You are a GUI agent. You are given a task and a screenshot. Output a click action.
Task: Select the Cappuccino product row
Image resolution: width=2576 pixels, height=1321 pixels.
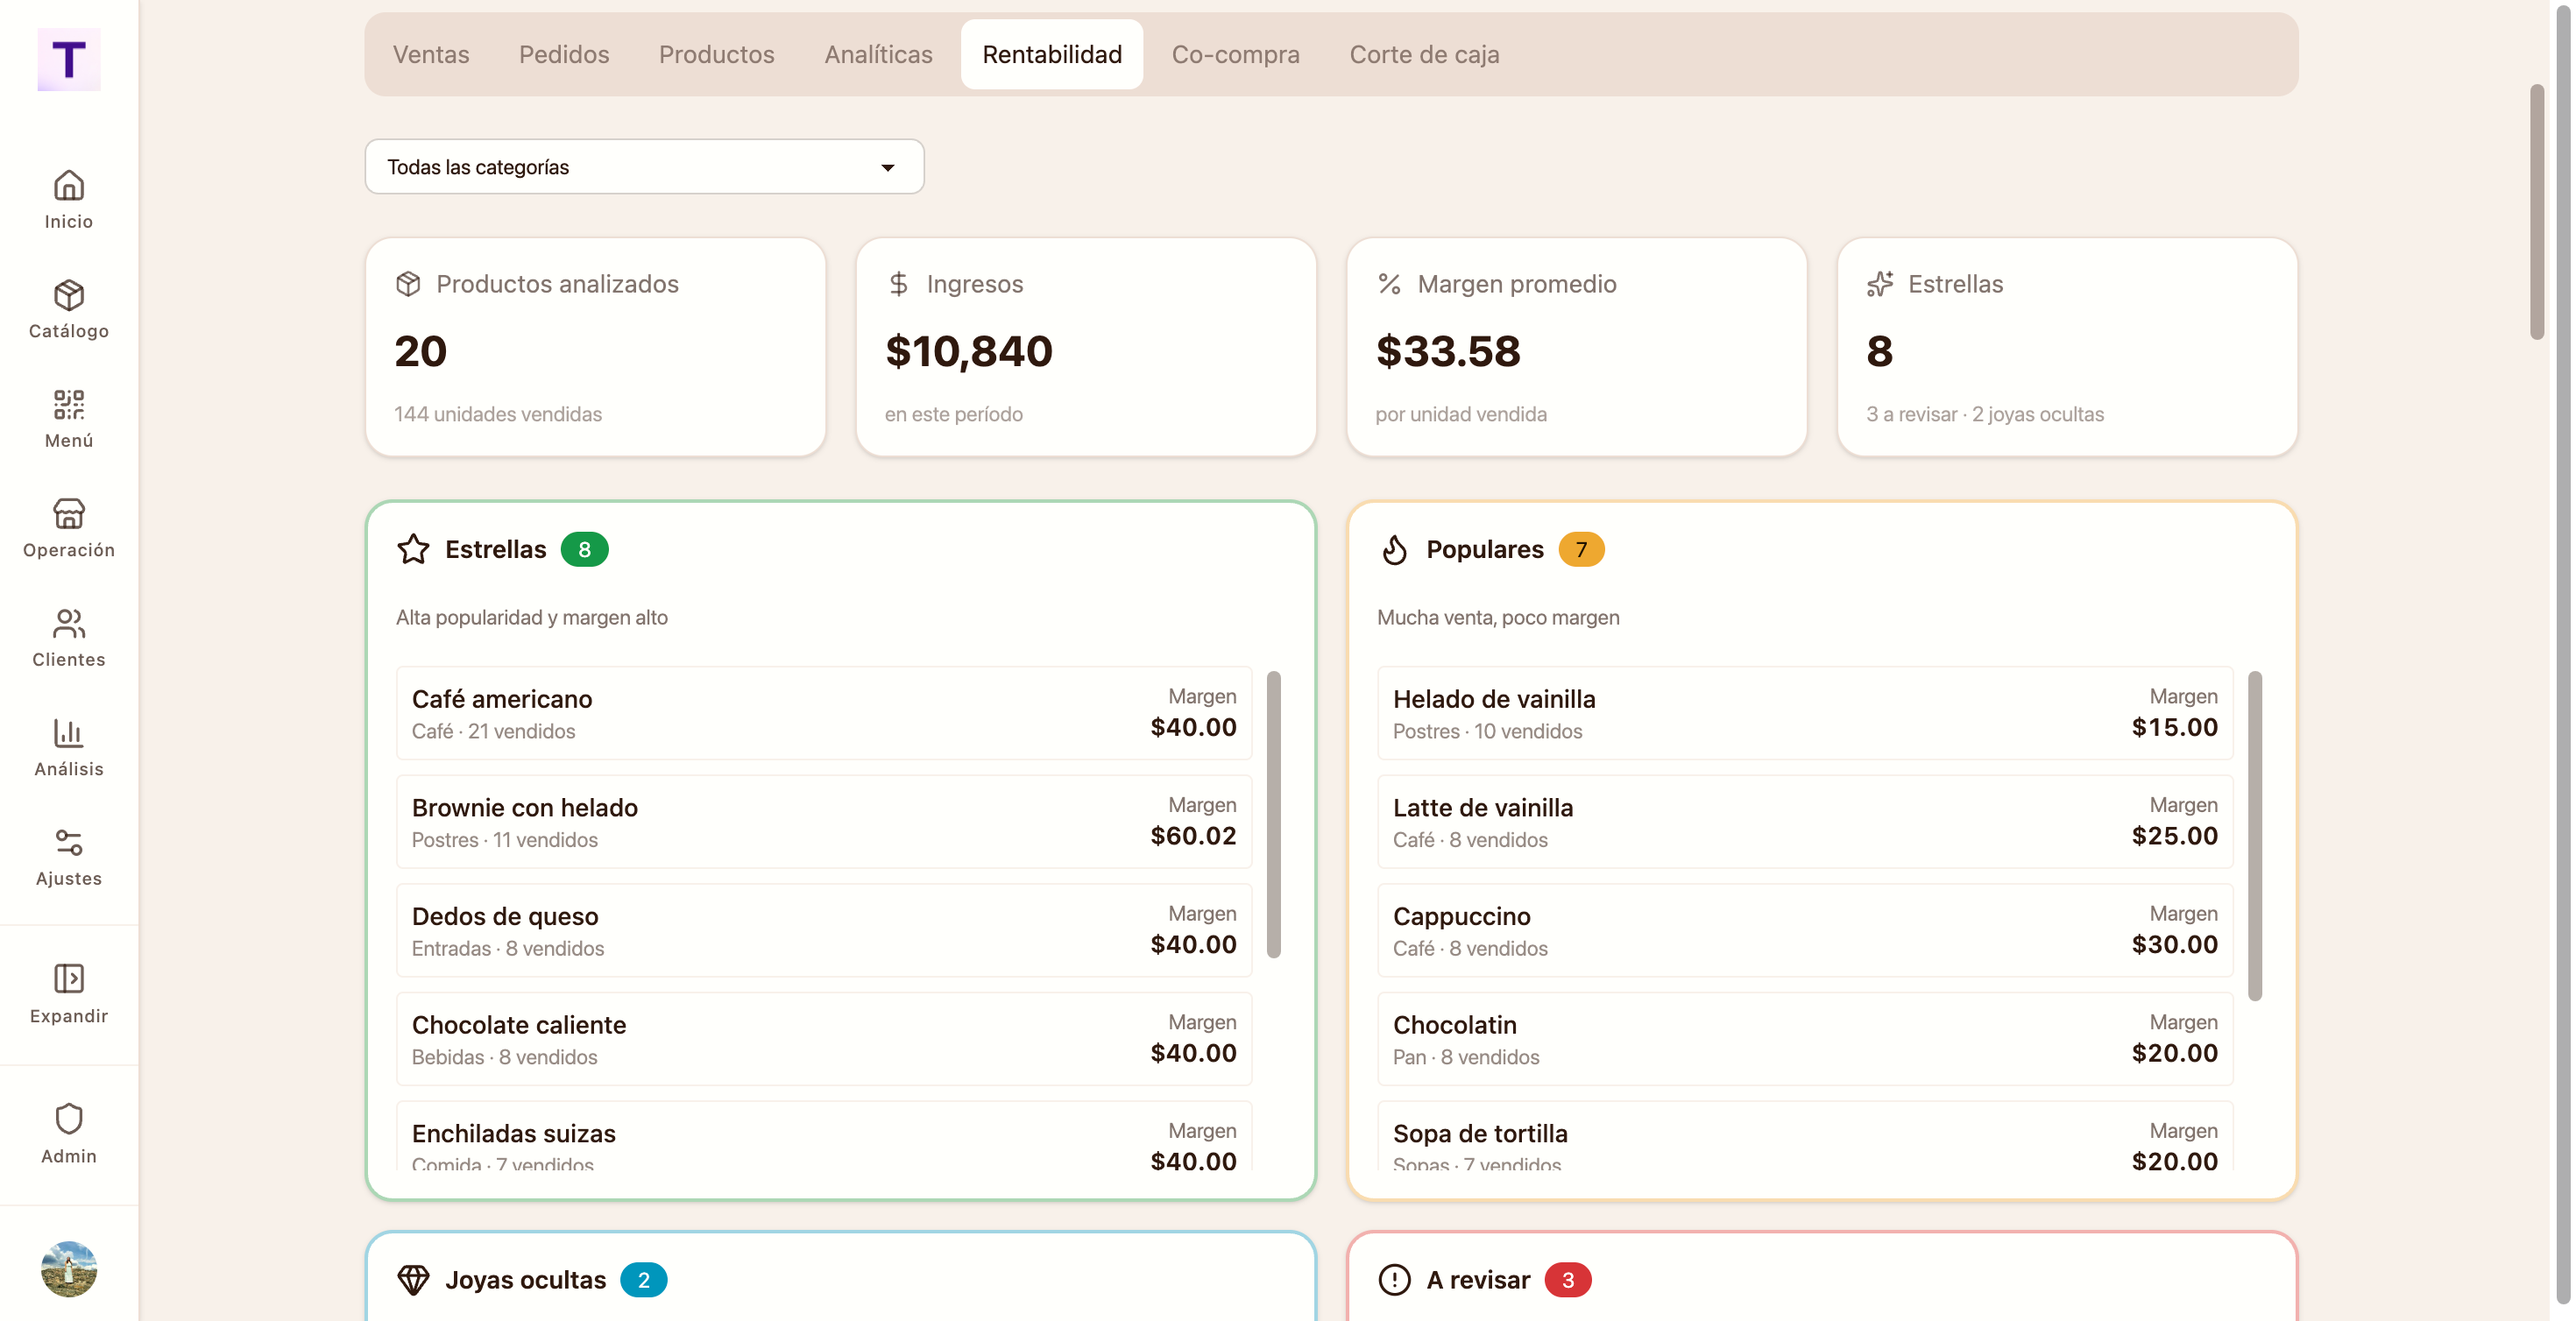[x=1805, y=930]
